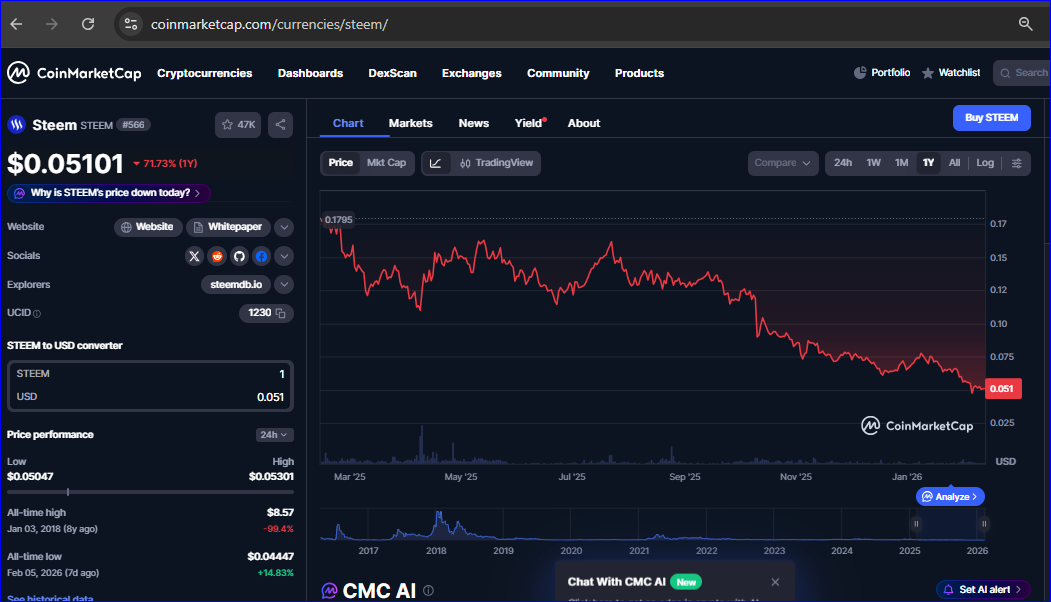Click the share icon for Steem
The width and height of the screenshot is (1051, 602).
[280, 125]
